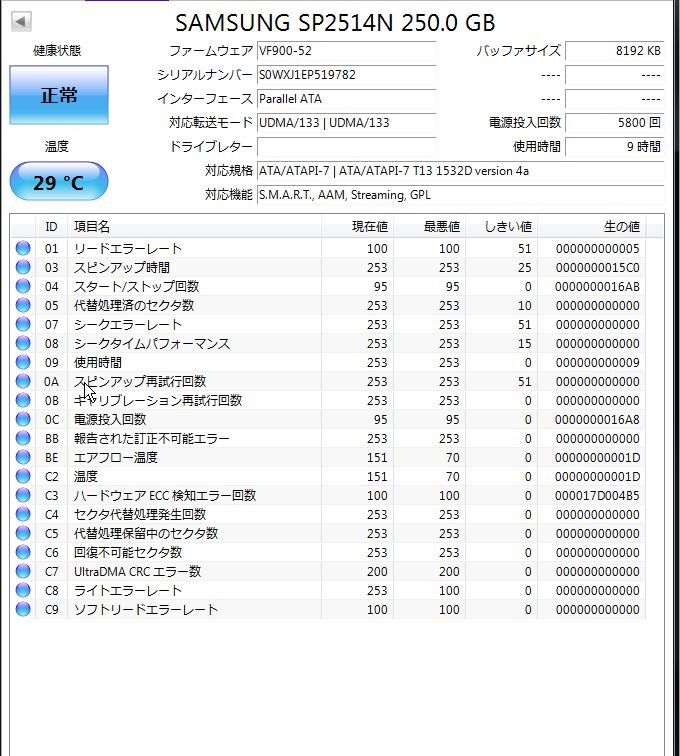Click the status orb for ID C7 UltraDMA CRC
Screen dimensions: 680x756
23,571
